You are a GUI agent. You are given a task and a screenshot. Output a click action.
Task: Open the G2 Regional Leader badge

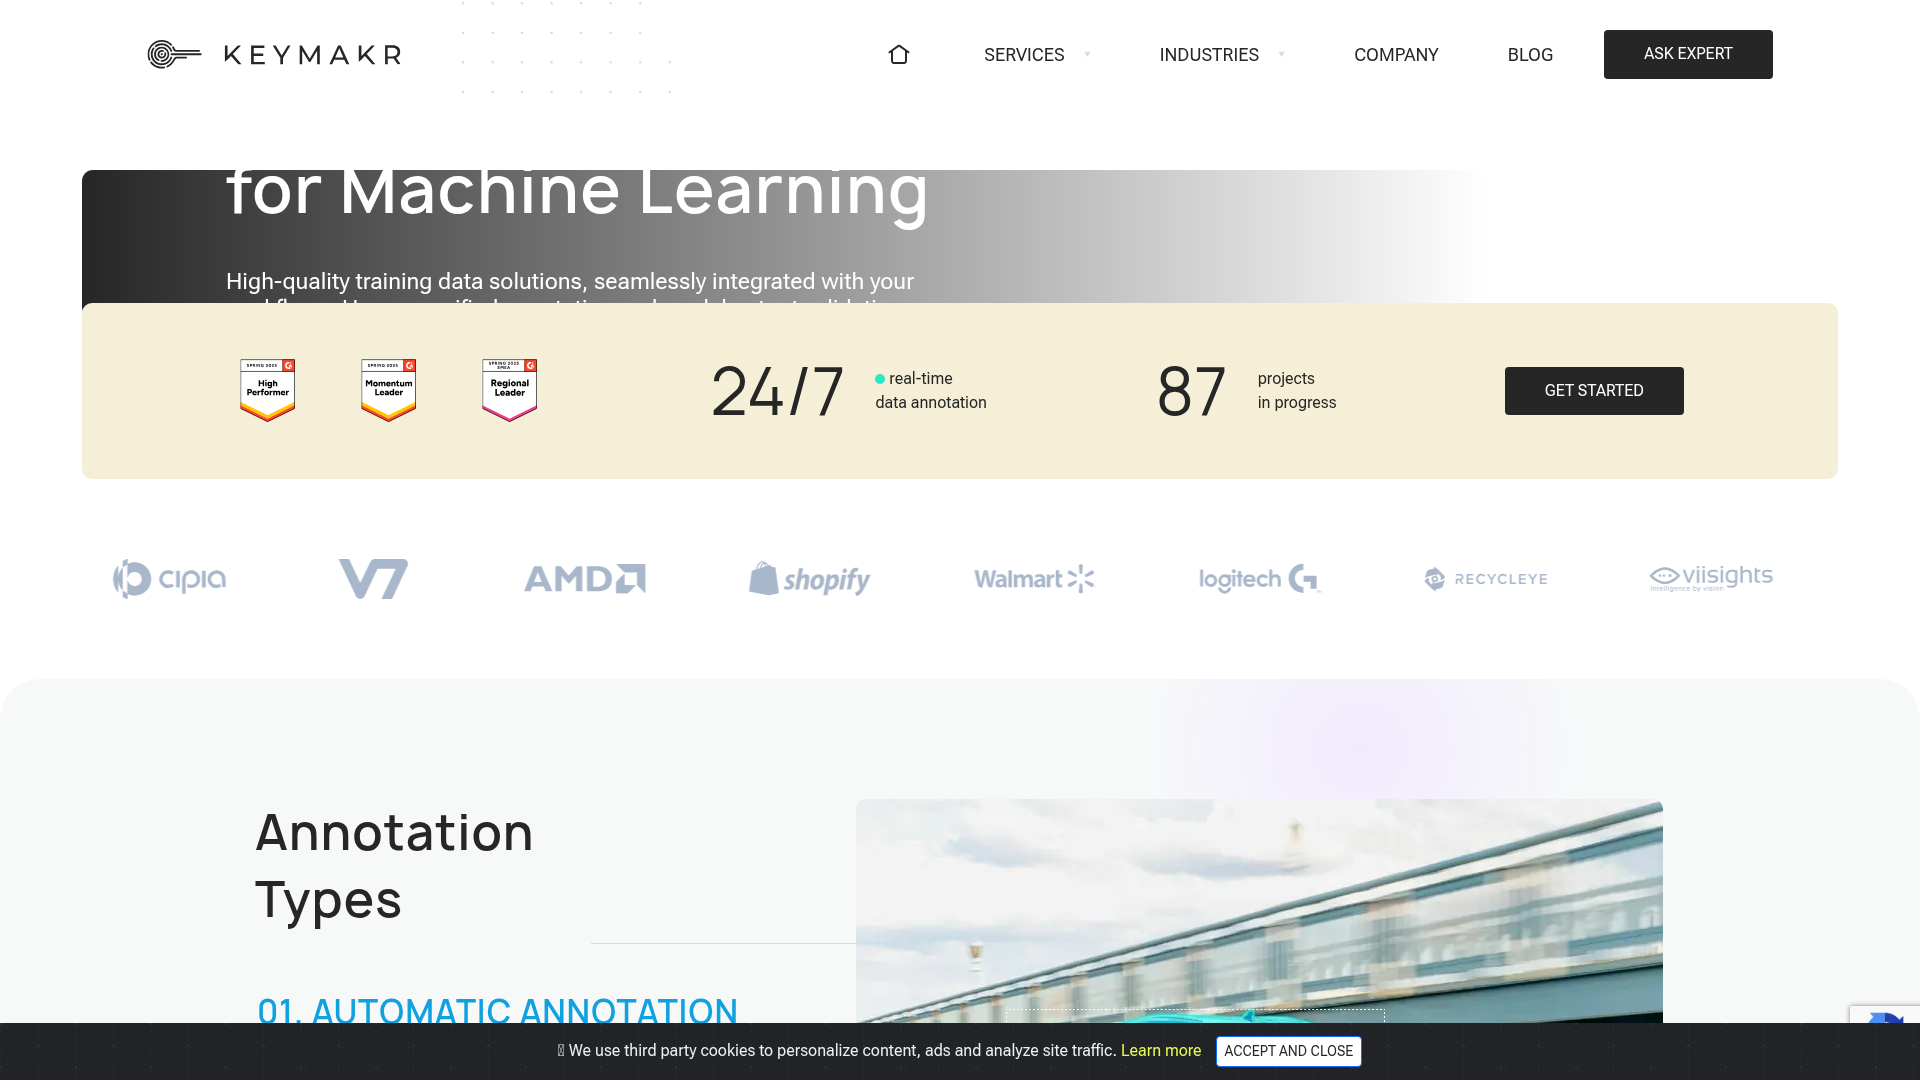[509, 390]
